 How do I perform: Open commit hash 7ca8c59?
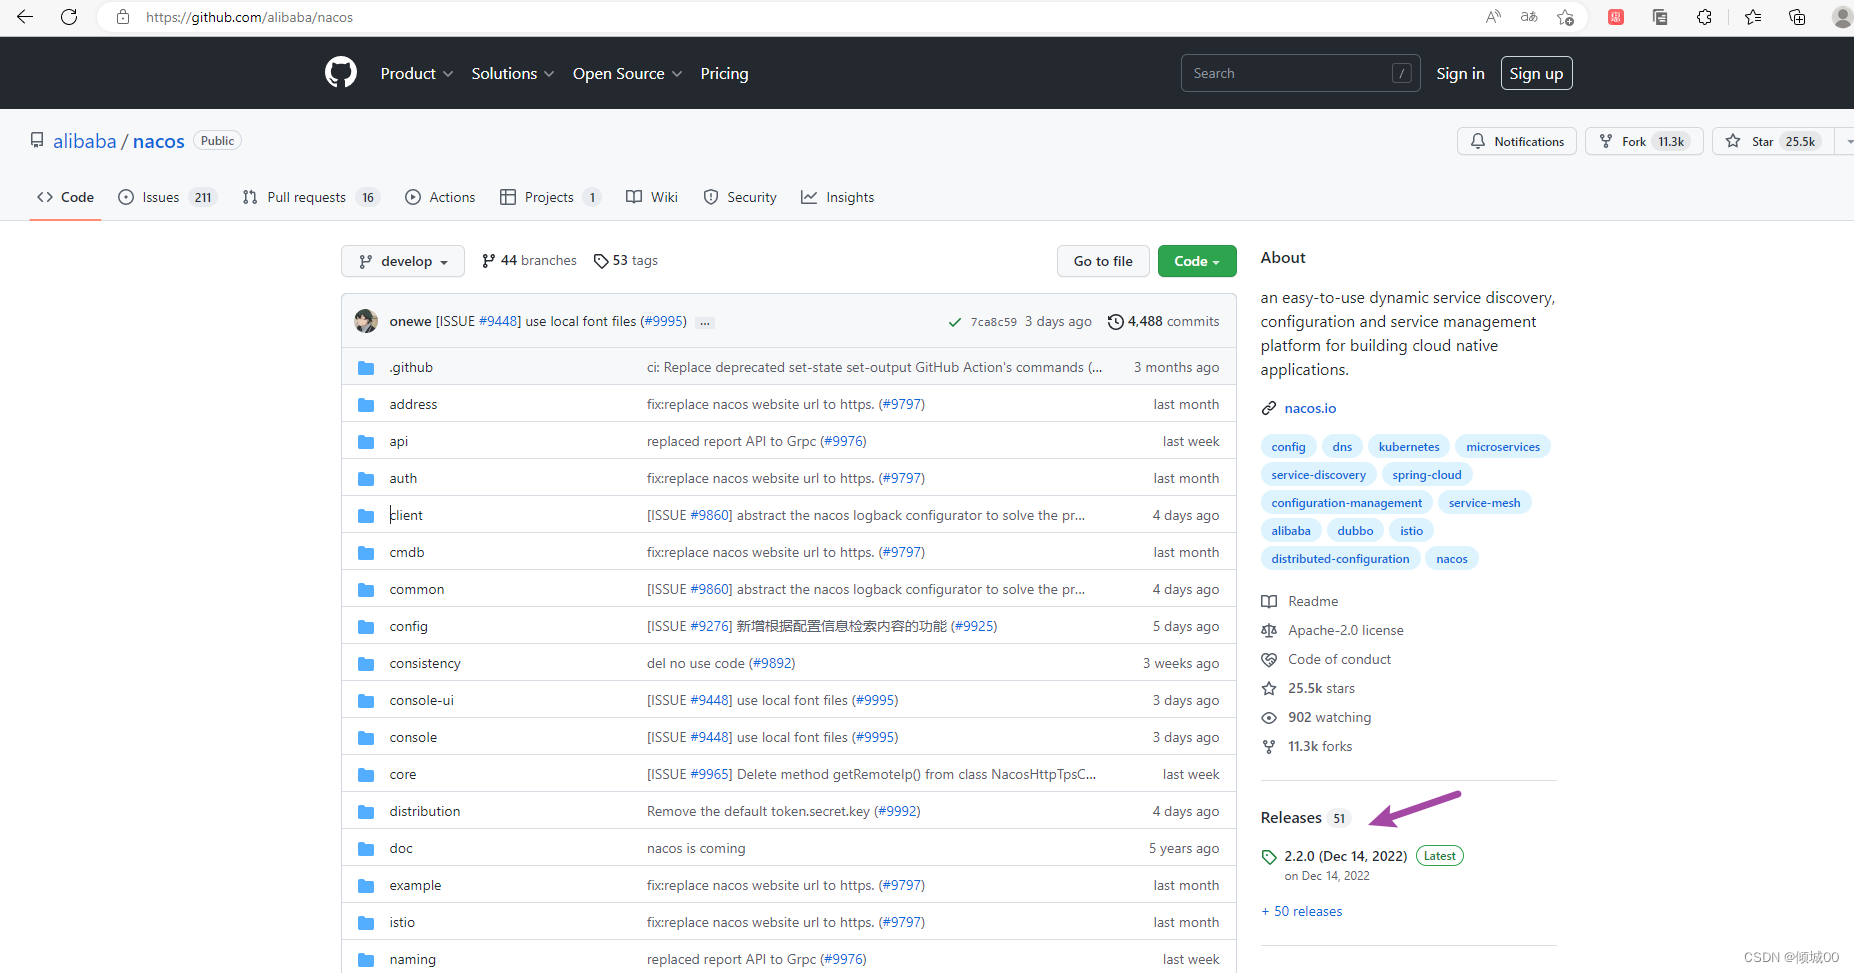pos(993,322)
